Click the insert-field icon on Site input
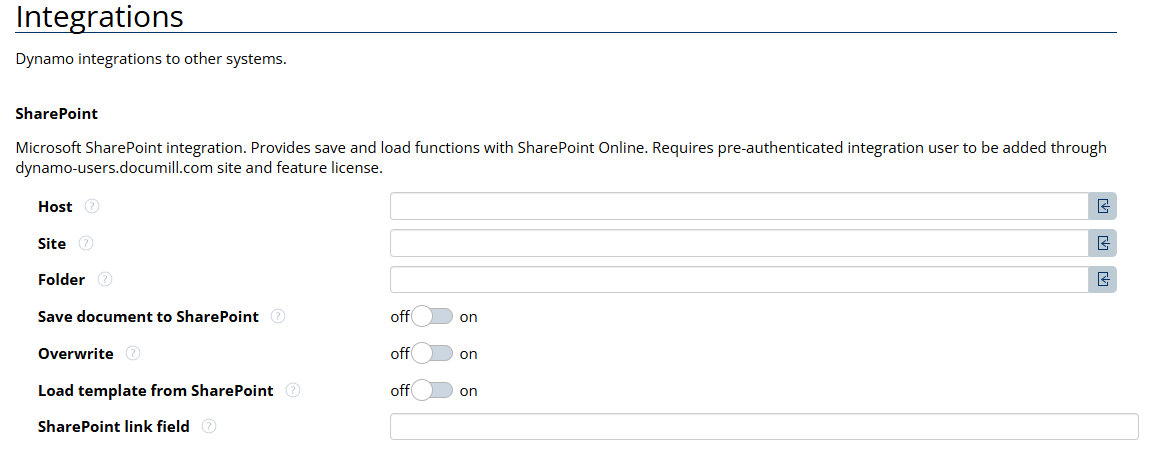This screenshot has height=456, width=1149. point(1103,244)
